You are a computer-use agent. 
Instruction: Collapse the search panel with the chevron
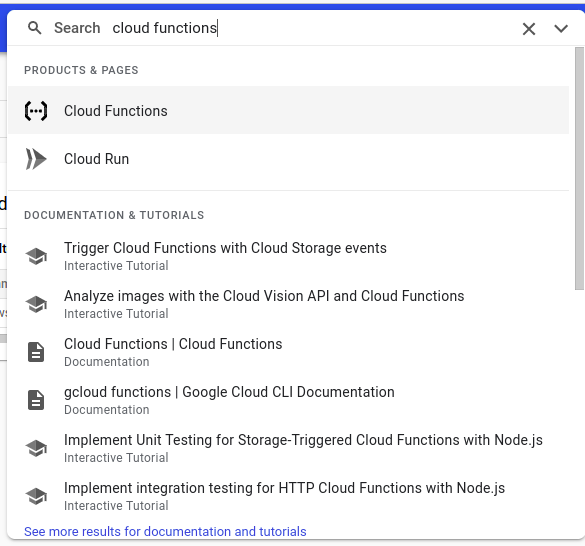(561, 28)
